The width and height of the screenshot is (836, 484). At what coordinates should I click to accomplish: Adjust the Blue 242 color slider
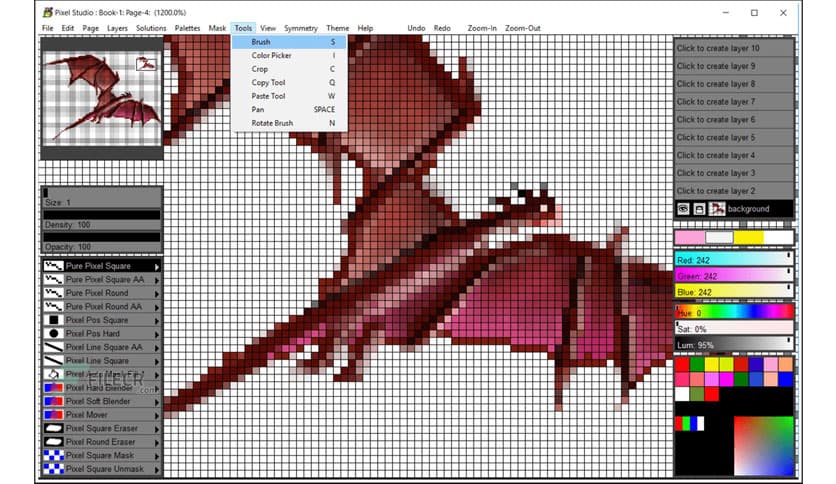tap(734, 292)
